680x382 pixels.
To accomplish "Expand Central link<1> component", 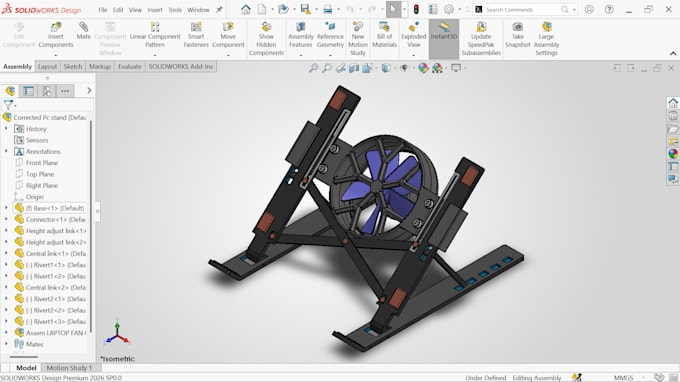I will click(6, 253).
